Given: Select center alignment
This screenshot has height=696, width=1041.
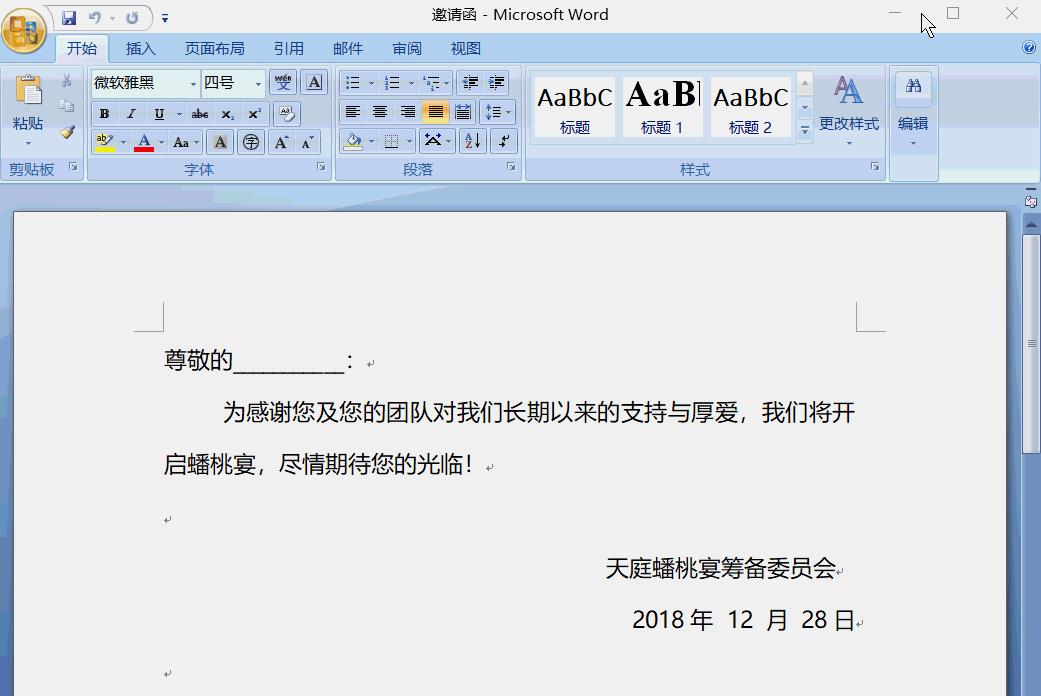Looking at the screenshot, I should (x=380, y=112).
